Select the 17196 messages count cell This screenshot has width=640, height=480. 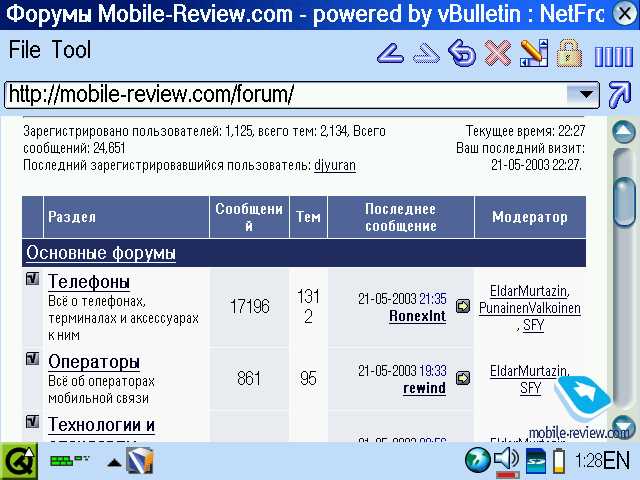(x=249, y=307)
